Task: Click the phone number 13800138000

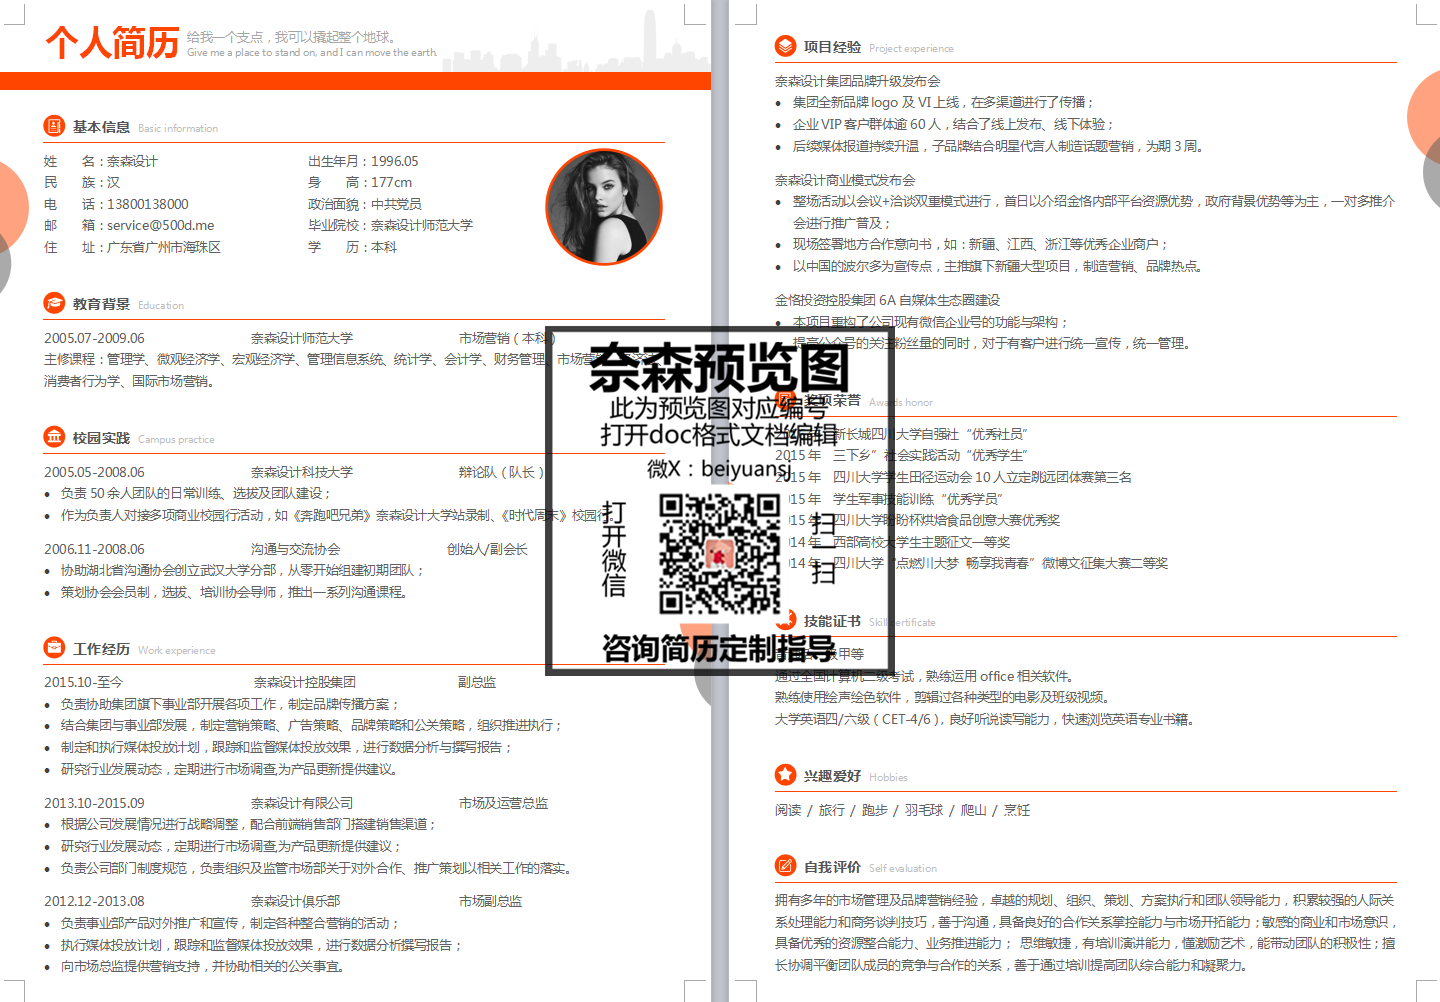Action: [x=147, y=204]
